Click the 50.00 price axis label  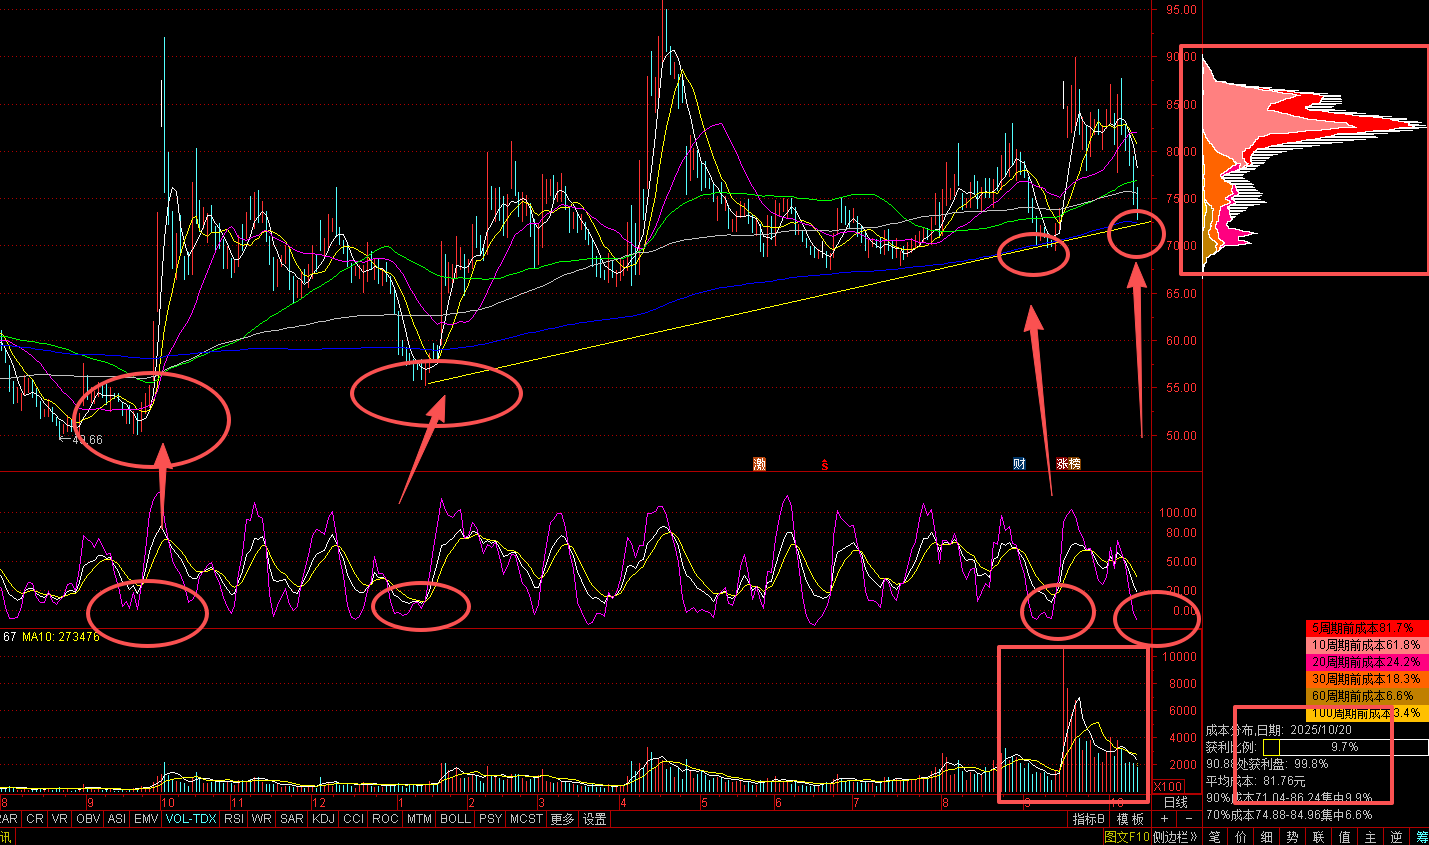point(1181,436)
